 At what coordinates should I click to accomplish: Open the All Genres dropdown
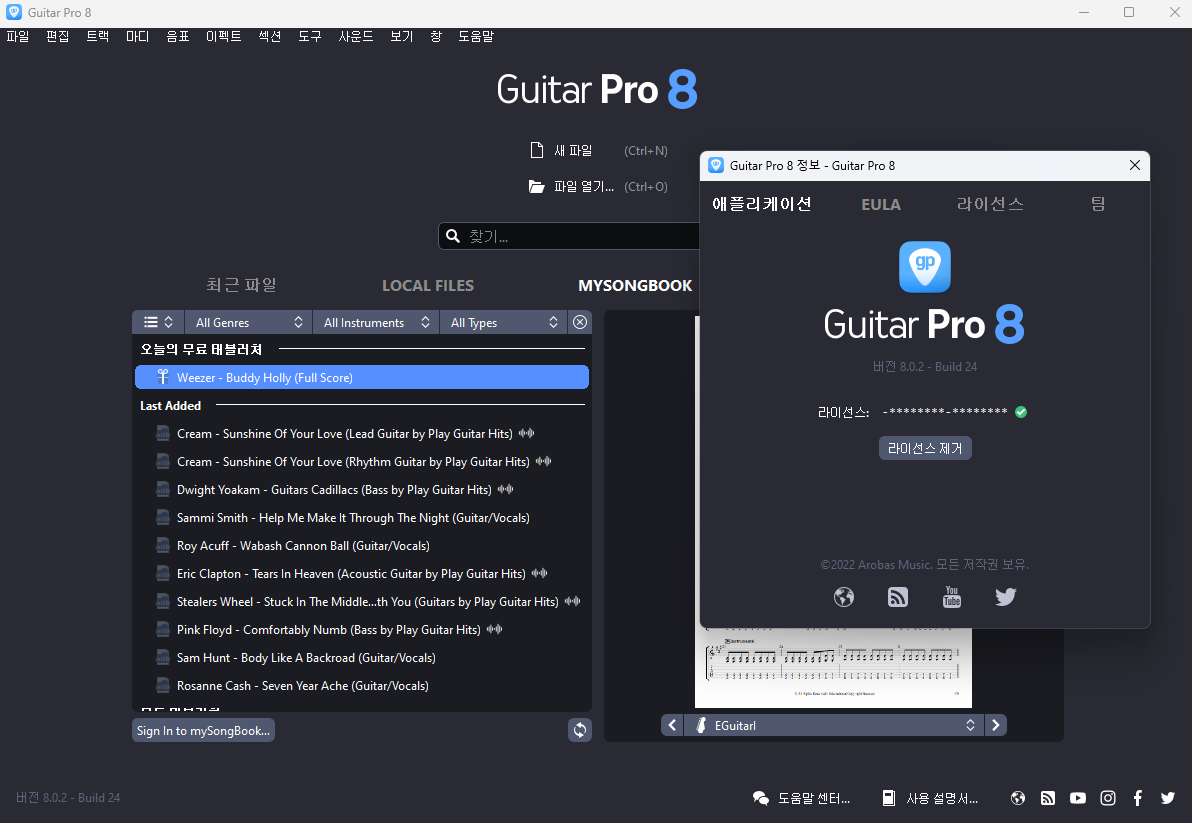tap(249, 322)
